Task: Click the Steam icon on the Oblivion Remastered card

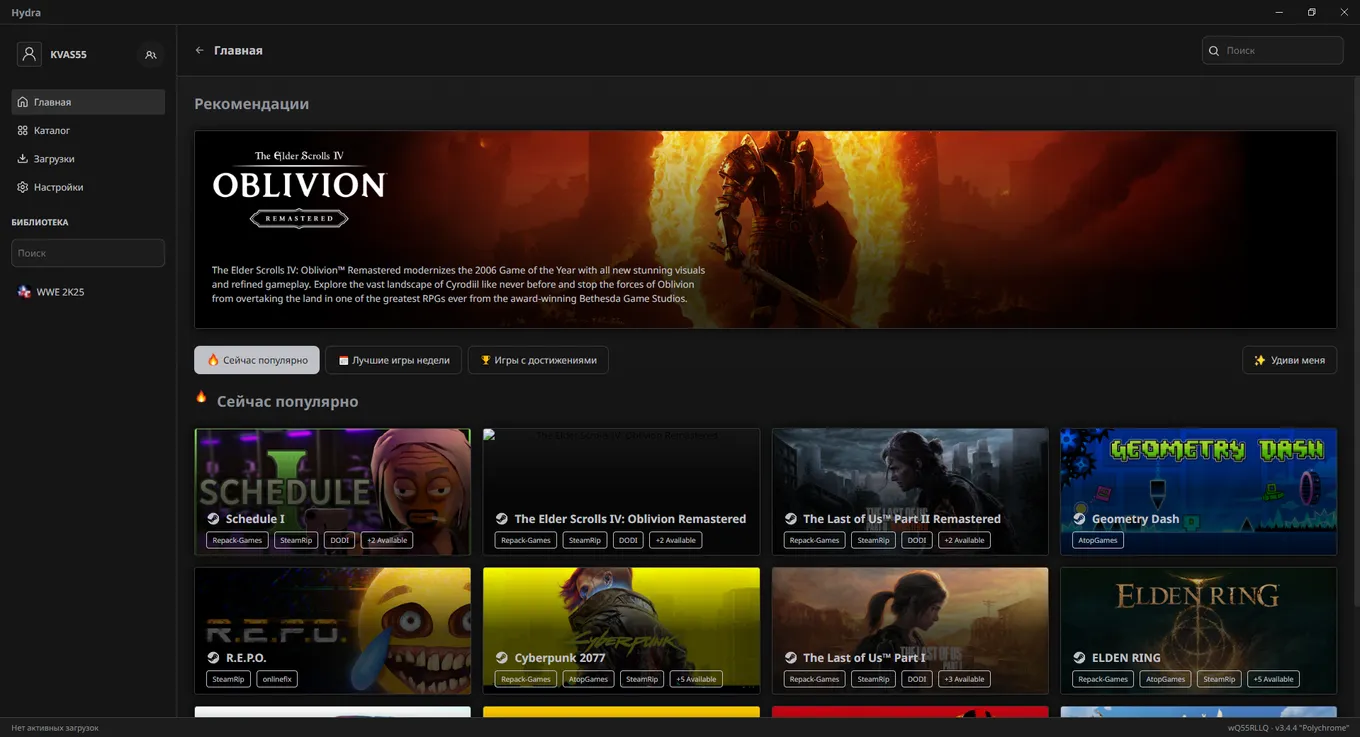Action: pos(502,519)
